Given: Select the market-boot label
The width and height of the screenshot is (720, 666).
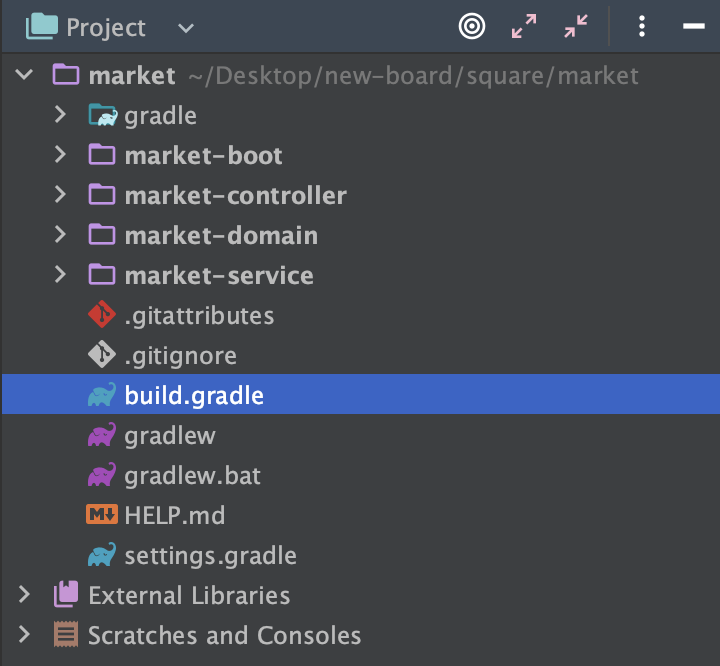Looking at the screenshot, I should (x=203, y=156).
